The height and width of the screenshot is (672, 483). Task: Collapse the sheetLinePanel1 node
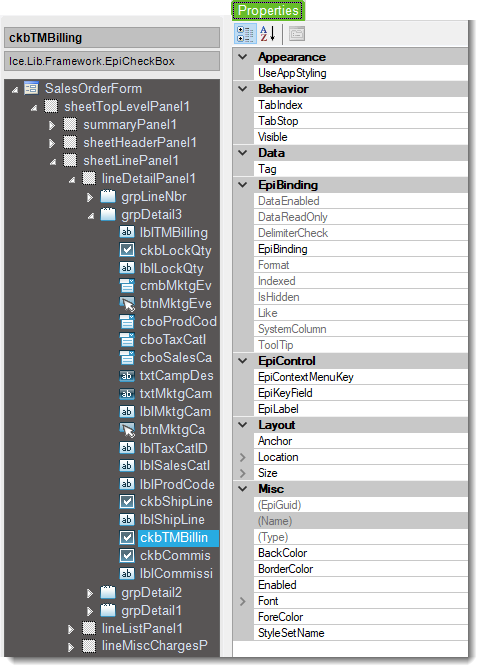click(x=53, y=162)
